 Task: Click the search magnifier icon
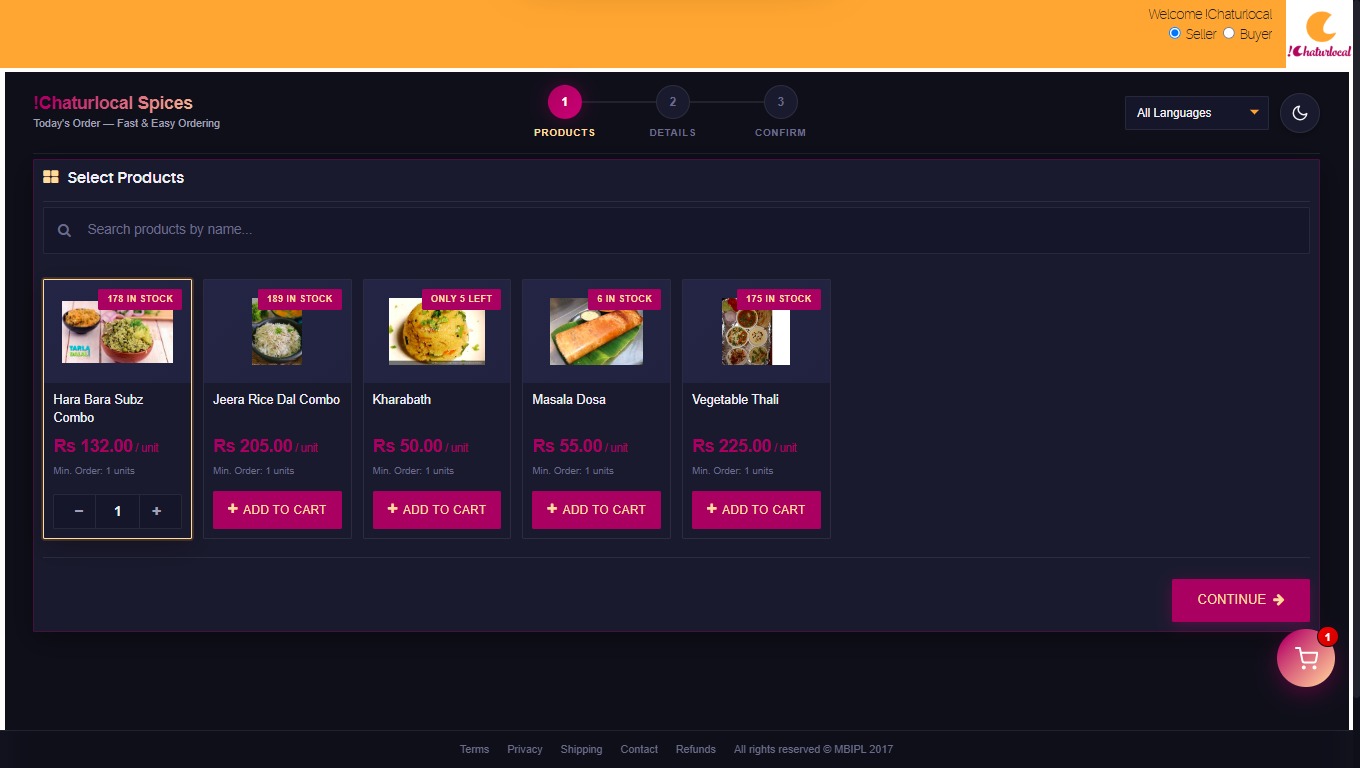coord(64,230)
